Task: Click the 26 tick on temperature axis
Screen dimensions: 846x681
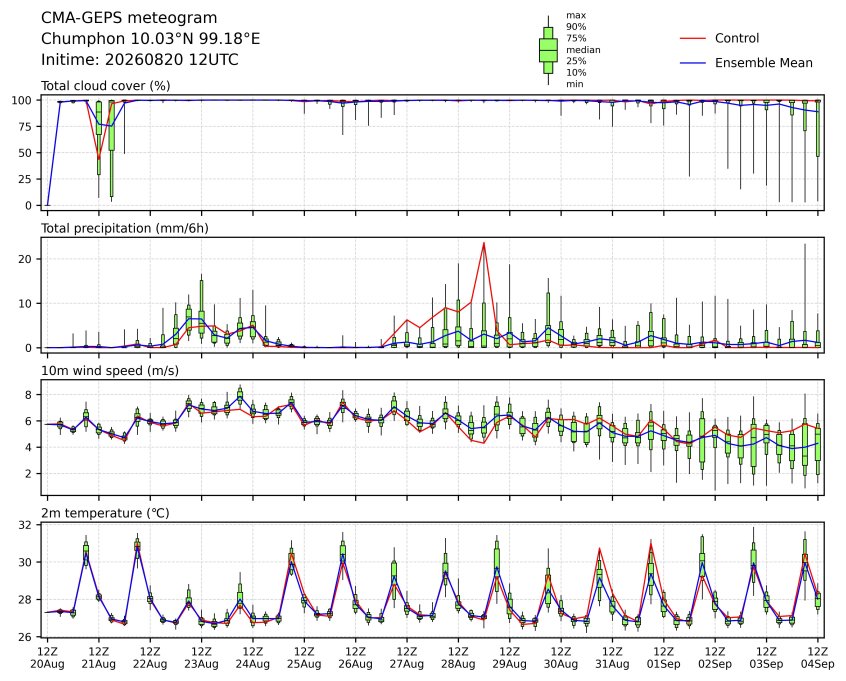Action: click(x=26, y=637)
